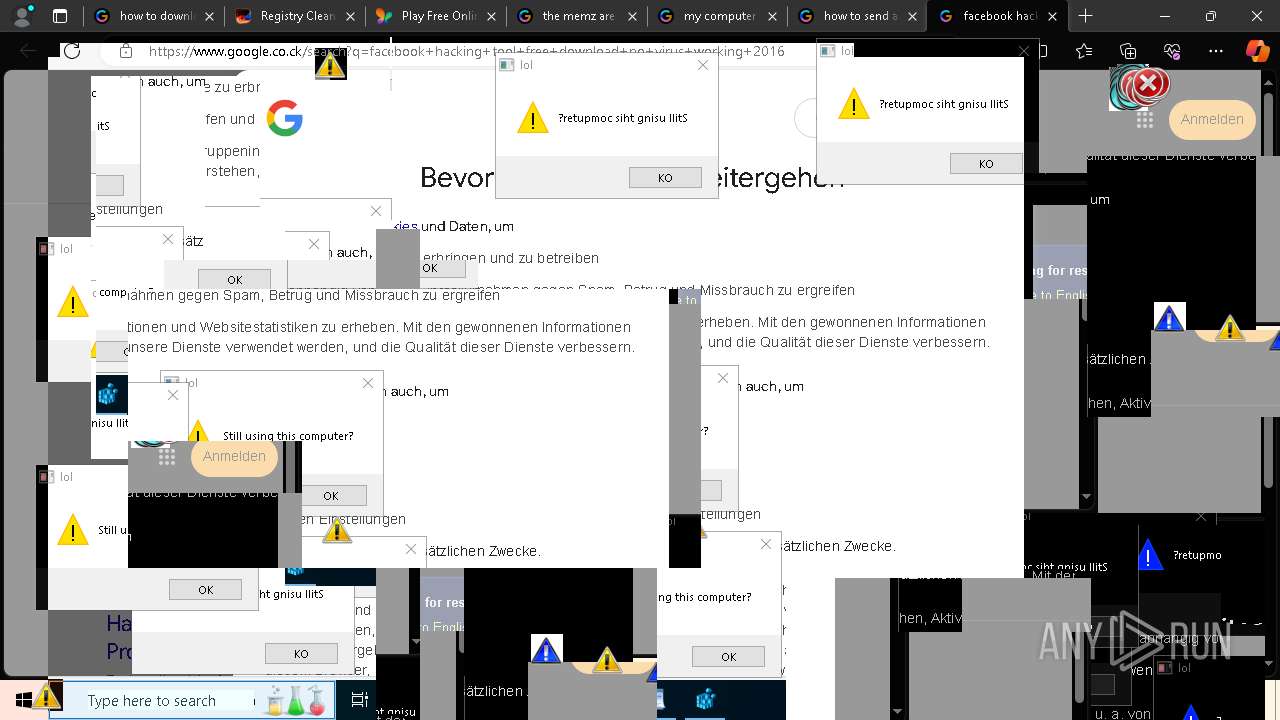Open the Collections icon in Edge toolbar

coord(1128,51)
